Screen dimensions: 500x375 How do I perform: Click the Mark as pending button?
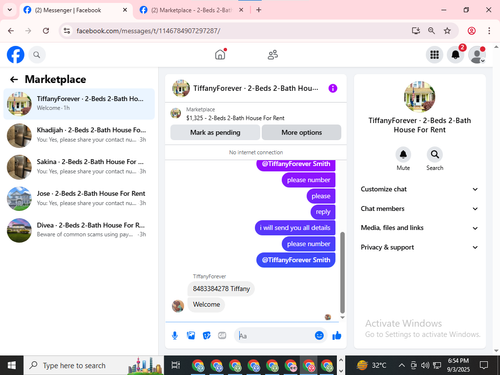tap(215, 132)
